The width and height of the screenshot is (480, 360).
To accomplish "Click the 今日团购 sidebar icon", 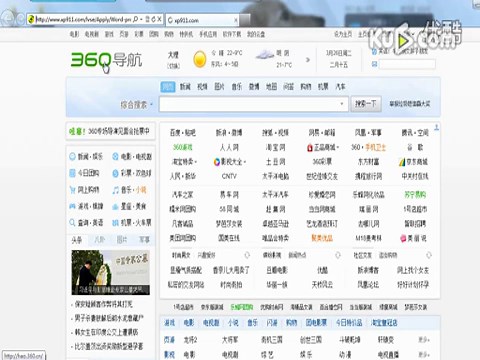I will pos(72,173).
